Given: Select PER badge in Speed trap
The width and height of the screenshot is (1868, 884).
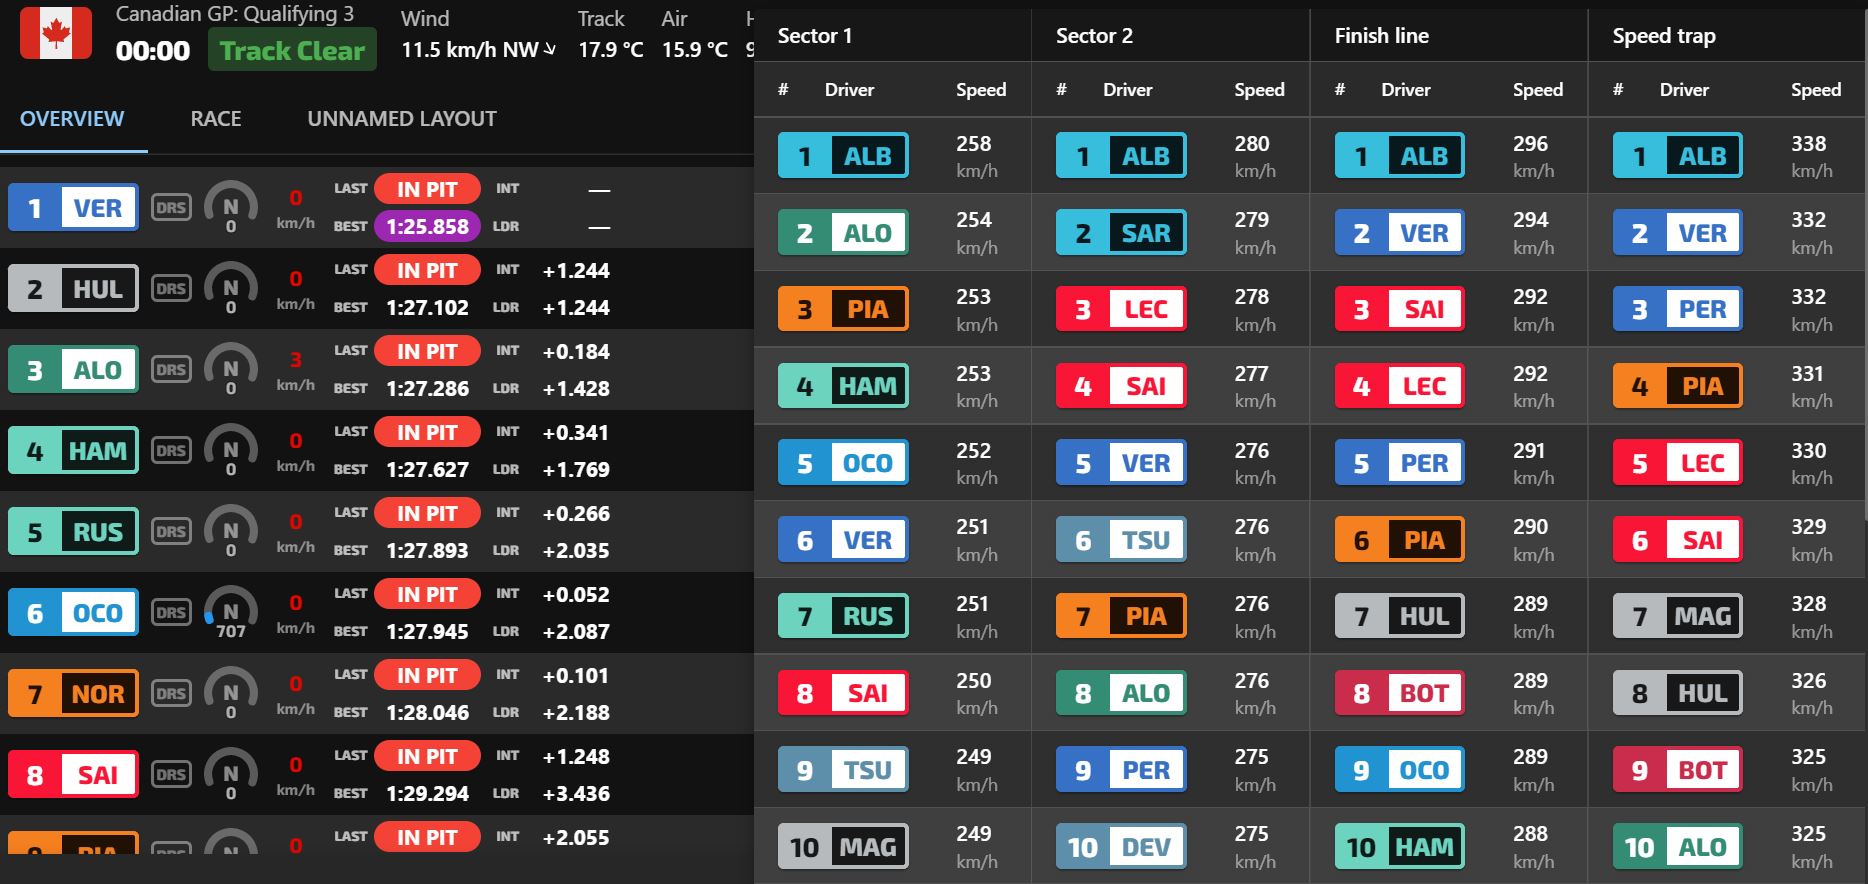Looking at the screenshot, I should (x=1677, y=309).
